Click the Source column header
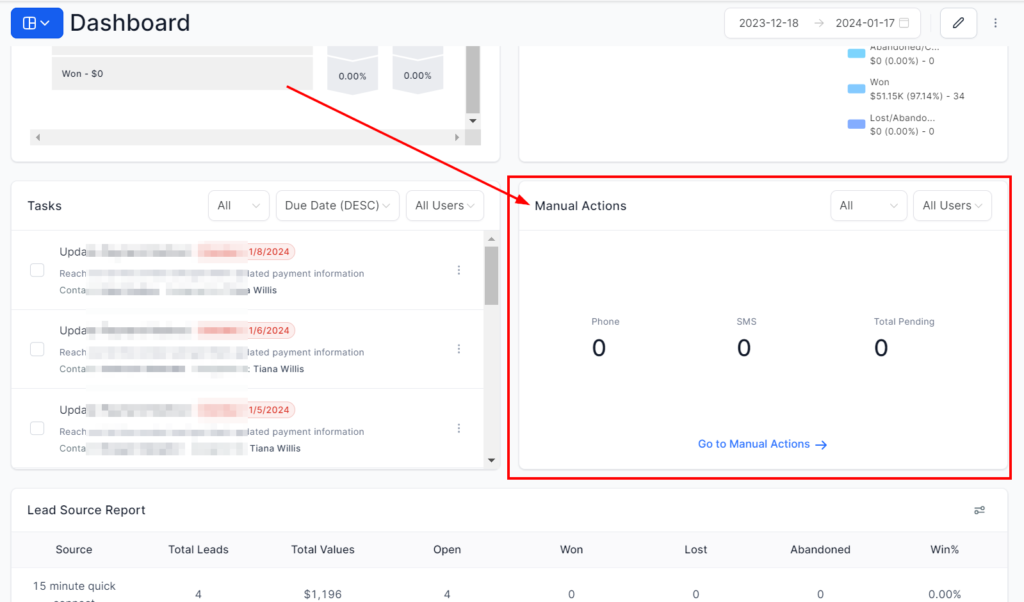This screenshot has width=1024, height=602. tap(74, 550)
